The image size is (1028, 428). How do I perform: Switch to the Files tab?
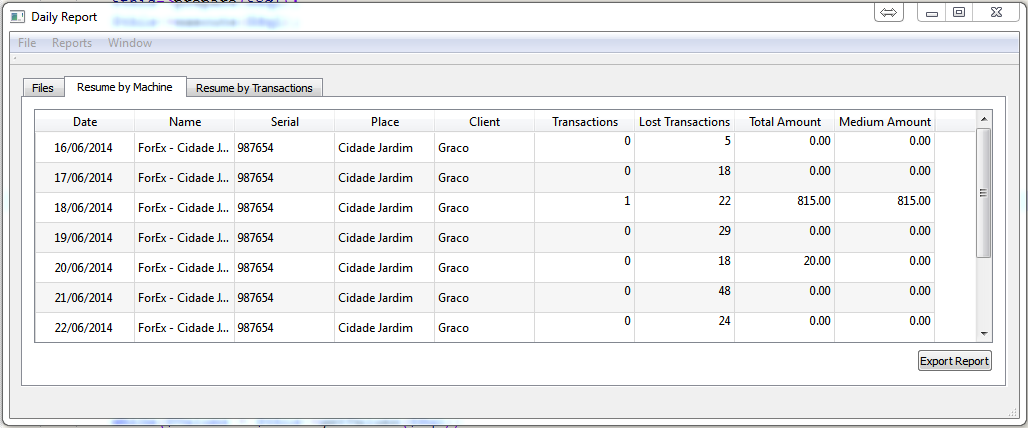tap(43, 88)
